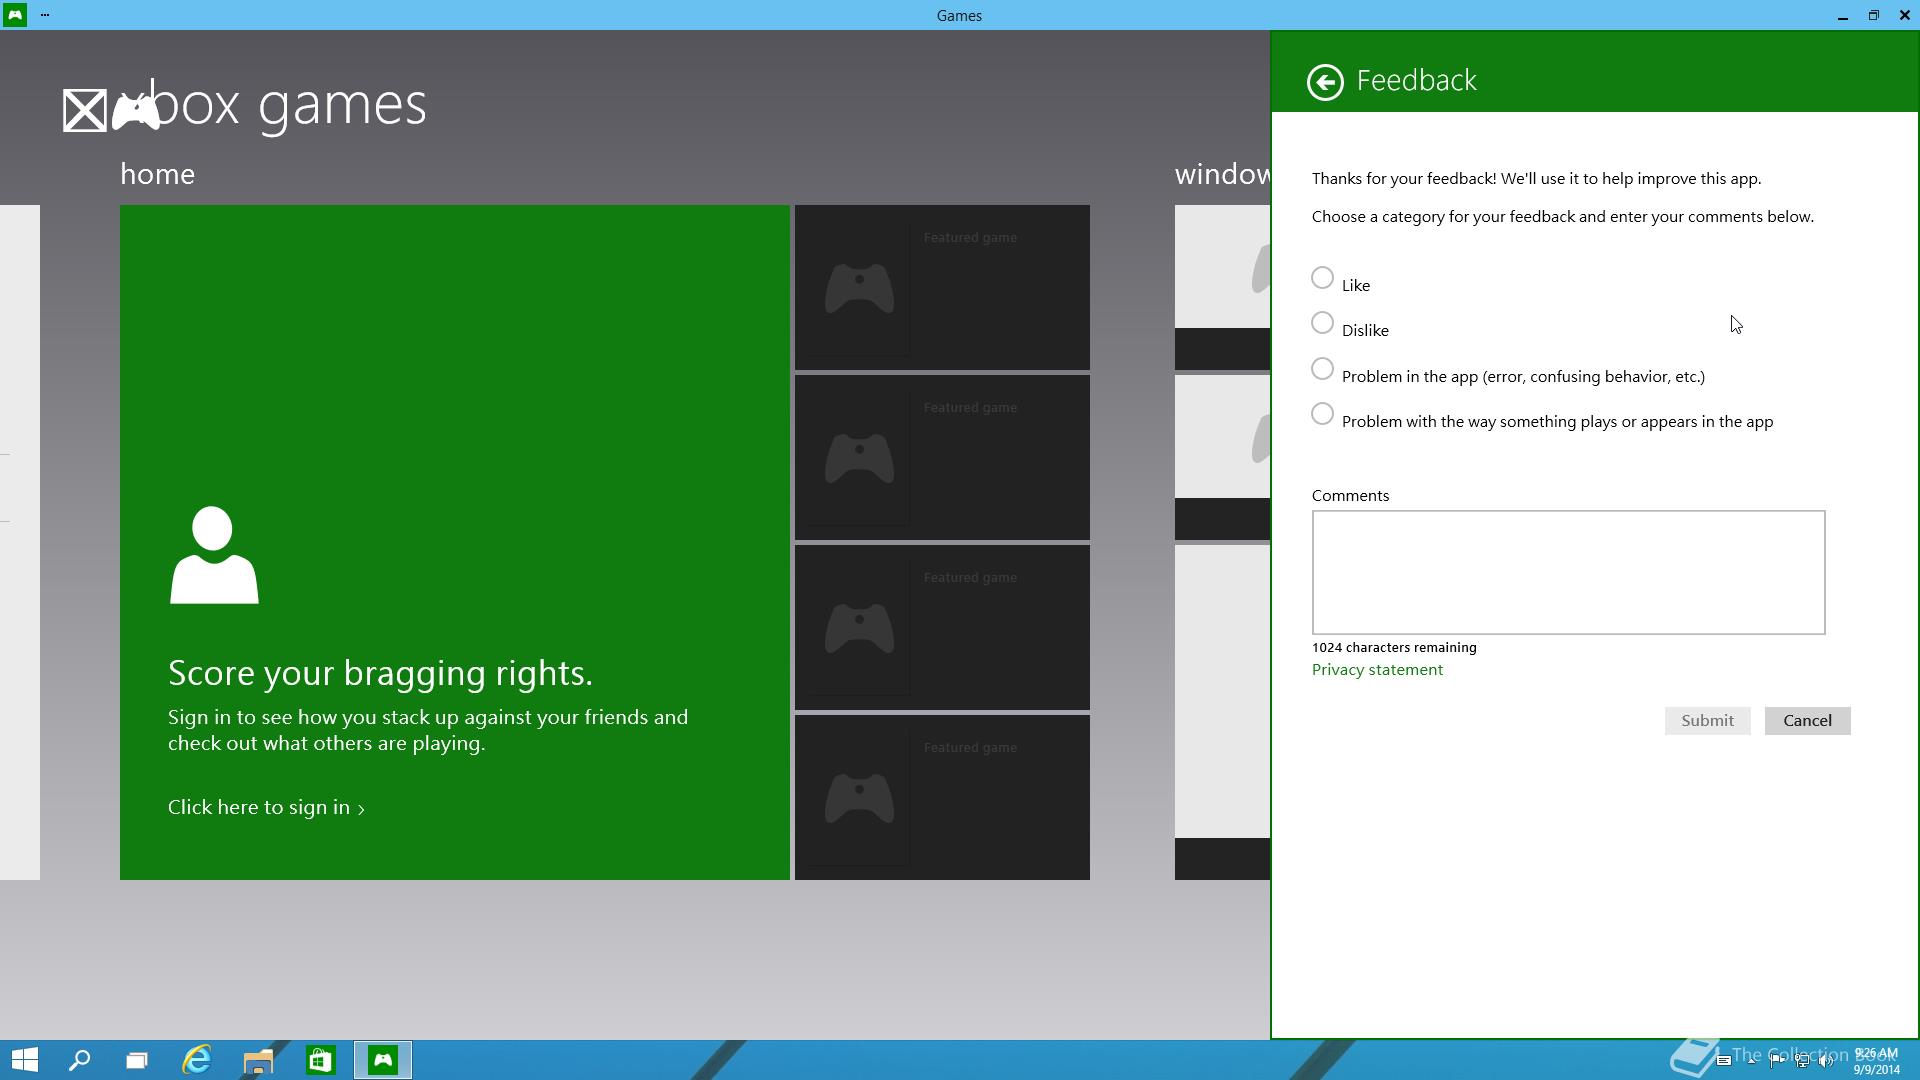Viewport: 1920px width, 1080px height.
Task: Open the second Featured game tile
Action: click(x=942, y=457)
